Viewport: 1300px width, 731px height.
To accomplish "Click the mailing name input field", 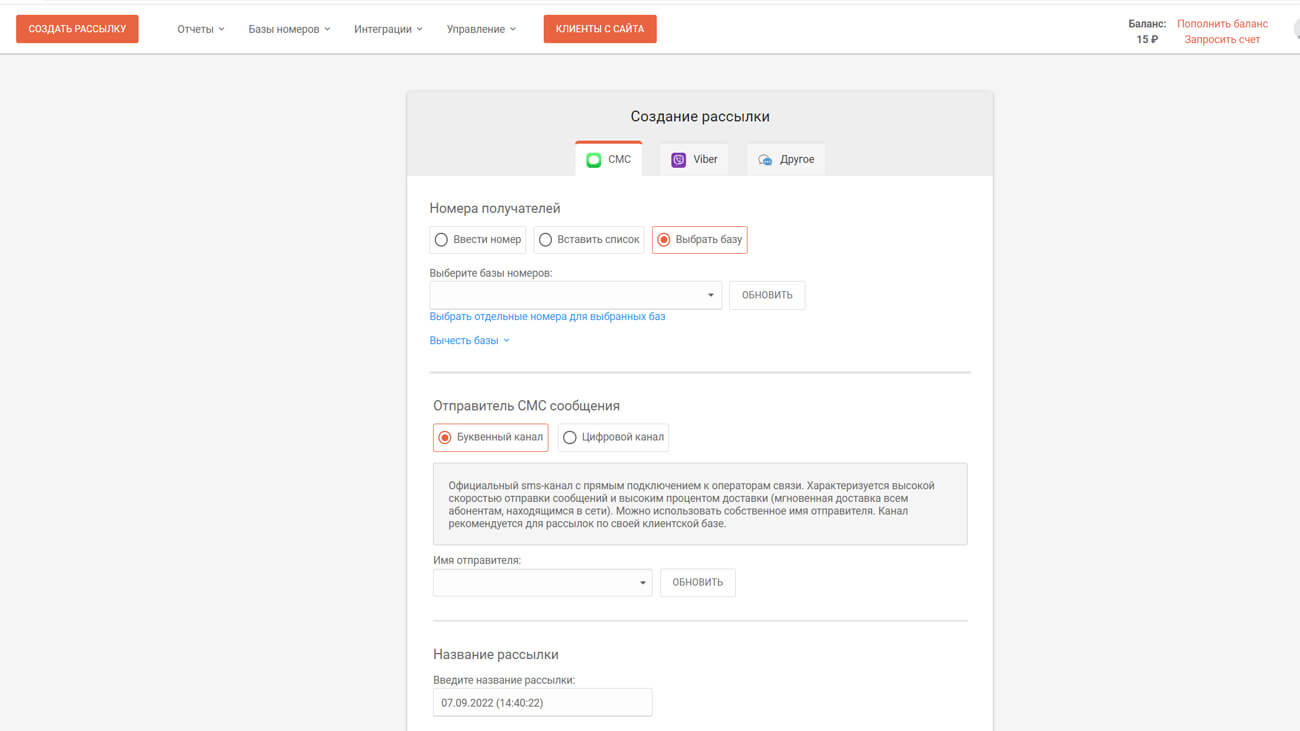I will [542, 703].
